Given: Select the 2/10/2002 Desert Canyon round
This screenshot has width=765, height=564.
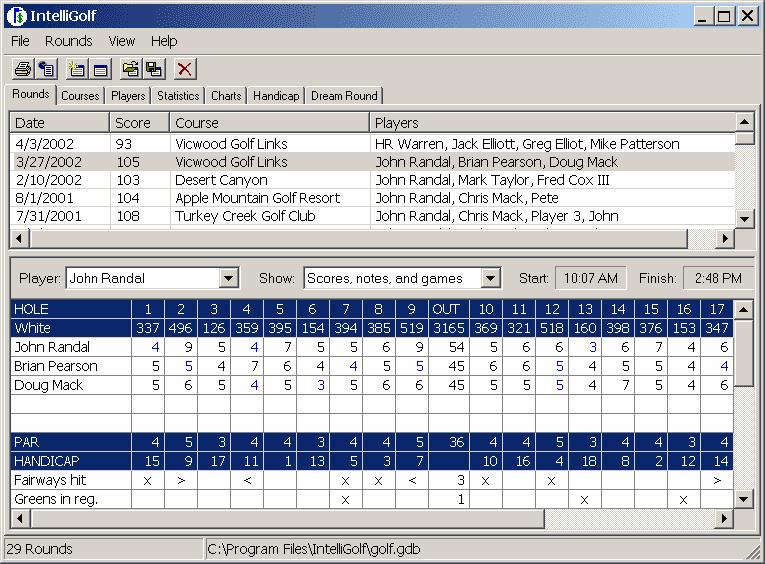Looking at the screenshot, I should pos(372,180).
